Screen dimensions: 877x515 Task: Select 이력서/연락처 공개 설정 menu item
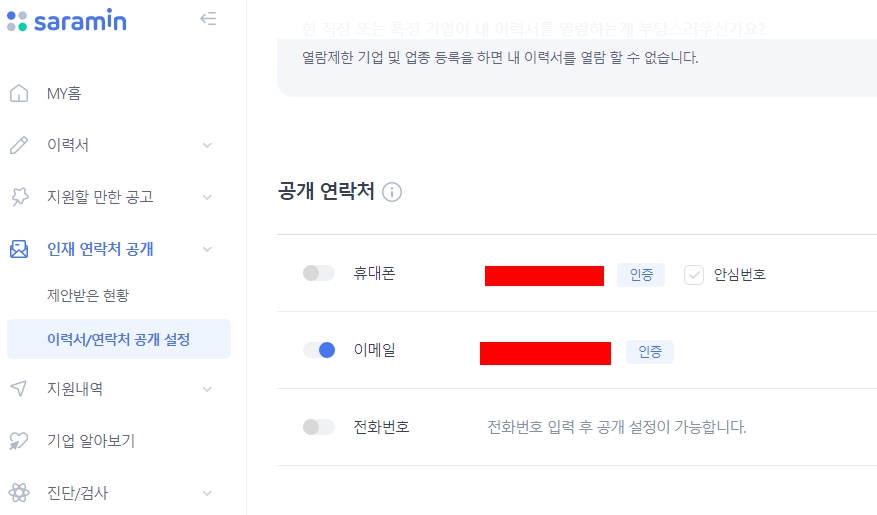tap(119, 339)
